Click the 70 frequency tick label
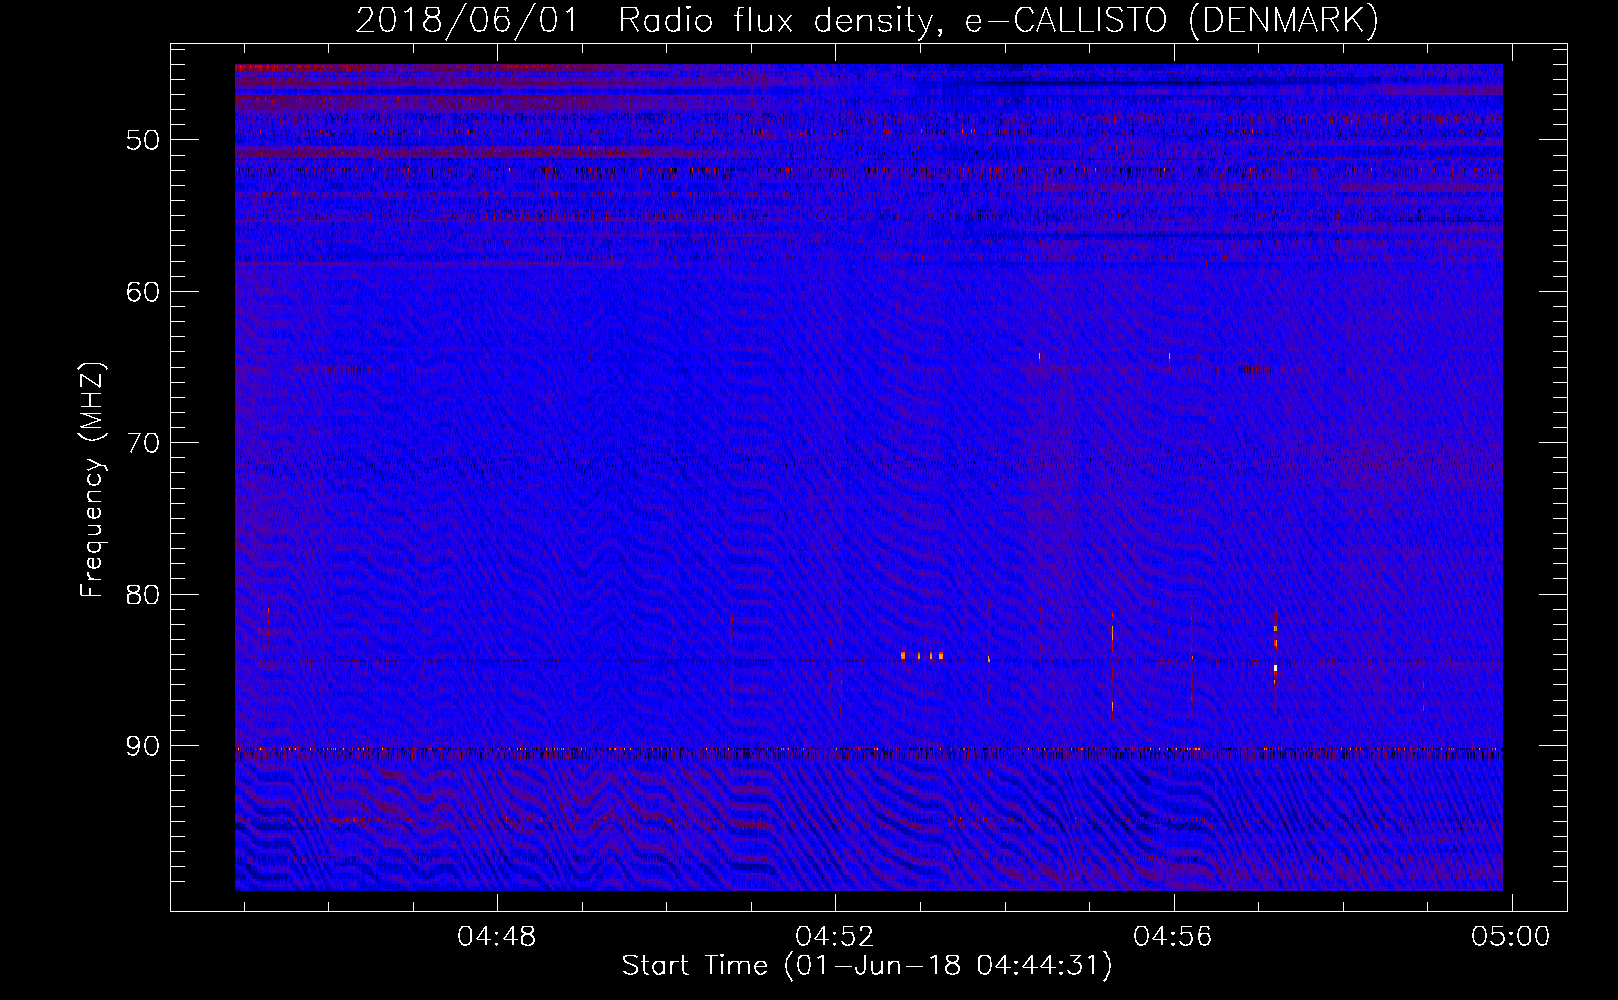This screenshot has width=1618, height=1000. 143,443
